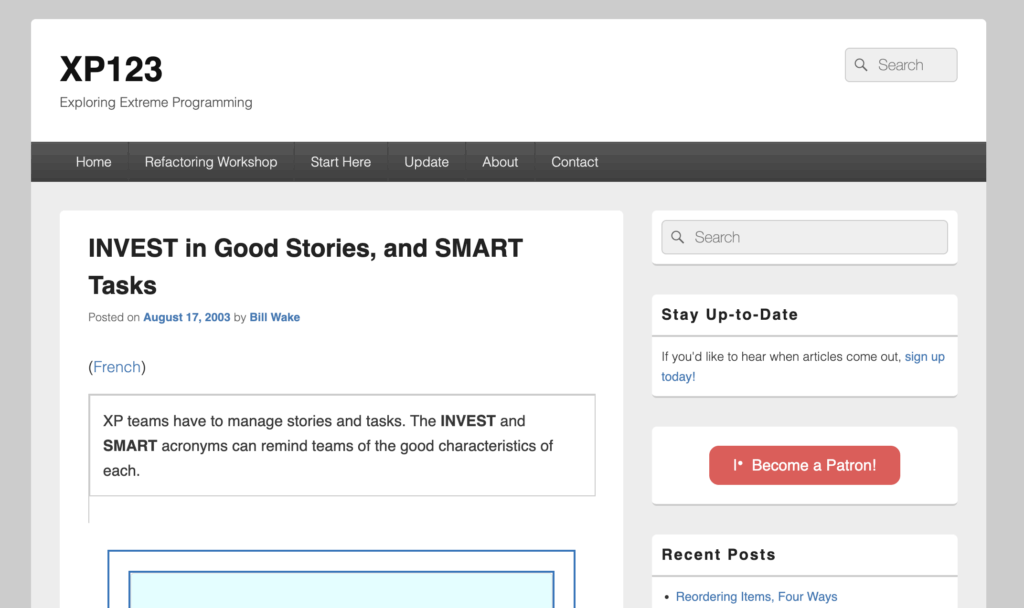1024x608 pixels.
Task: Open the Update navigation item
Action: coord(426,162)
